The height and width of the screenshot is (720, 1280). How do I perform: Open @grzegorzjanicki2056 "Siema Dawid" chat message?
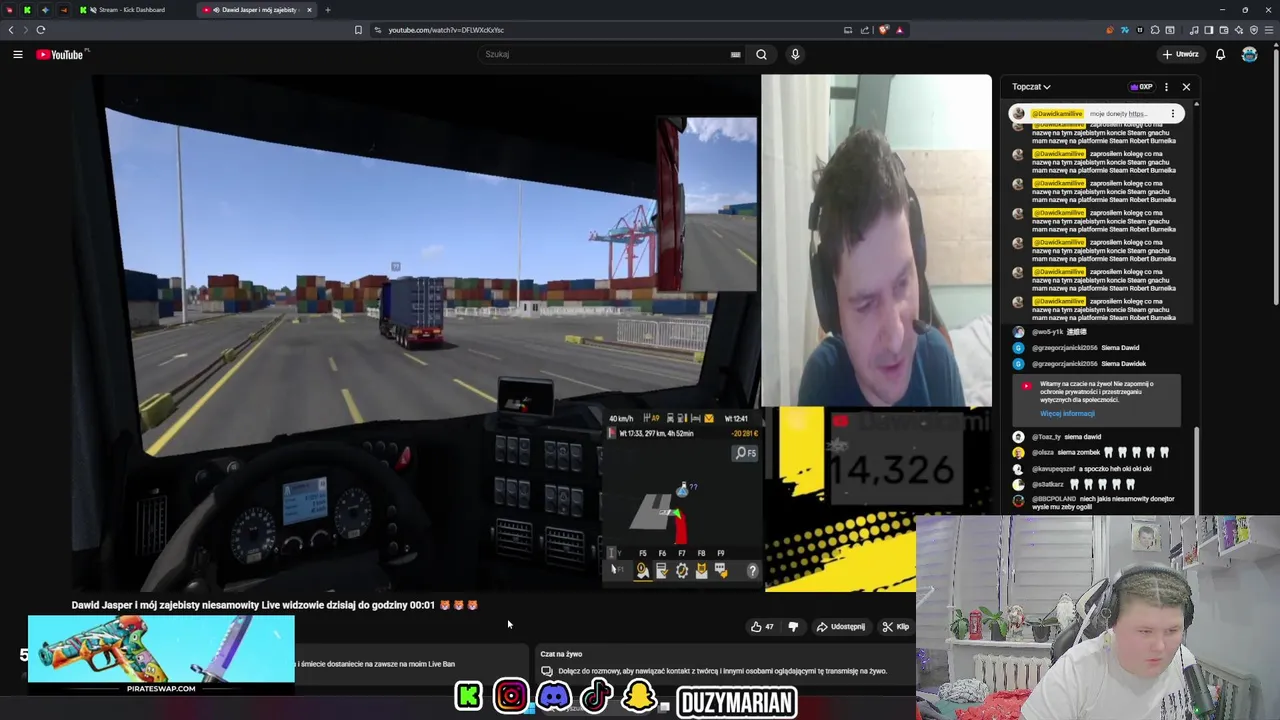click(1085, 348)
